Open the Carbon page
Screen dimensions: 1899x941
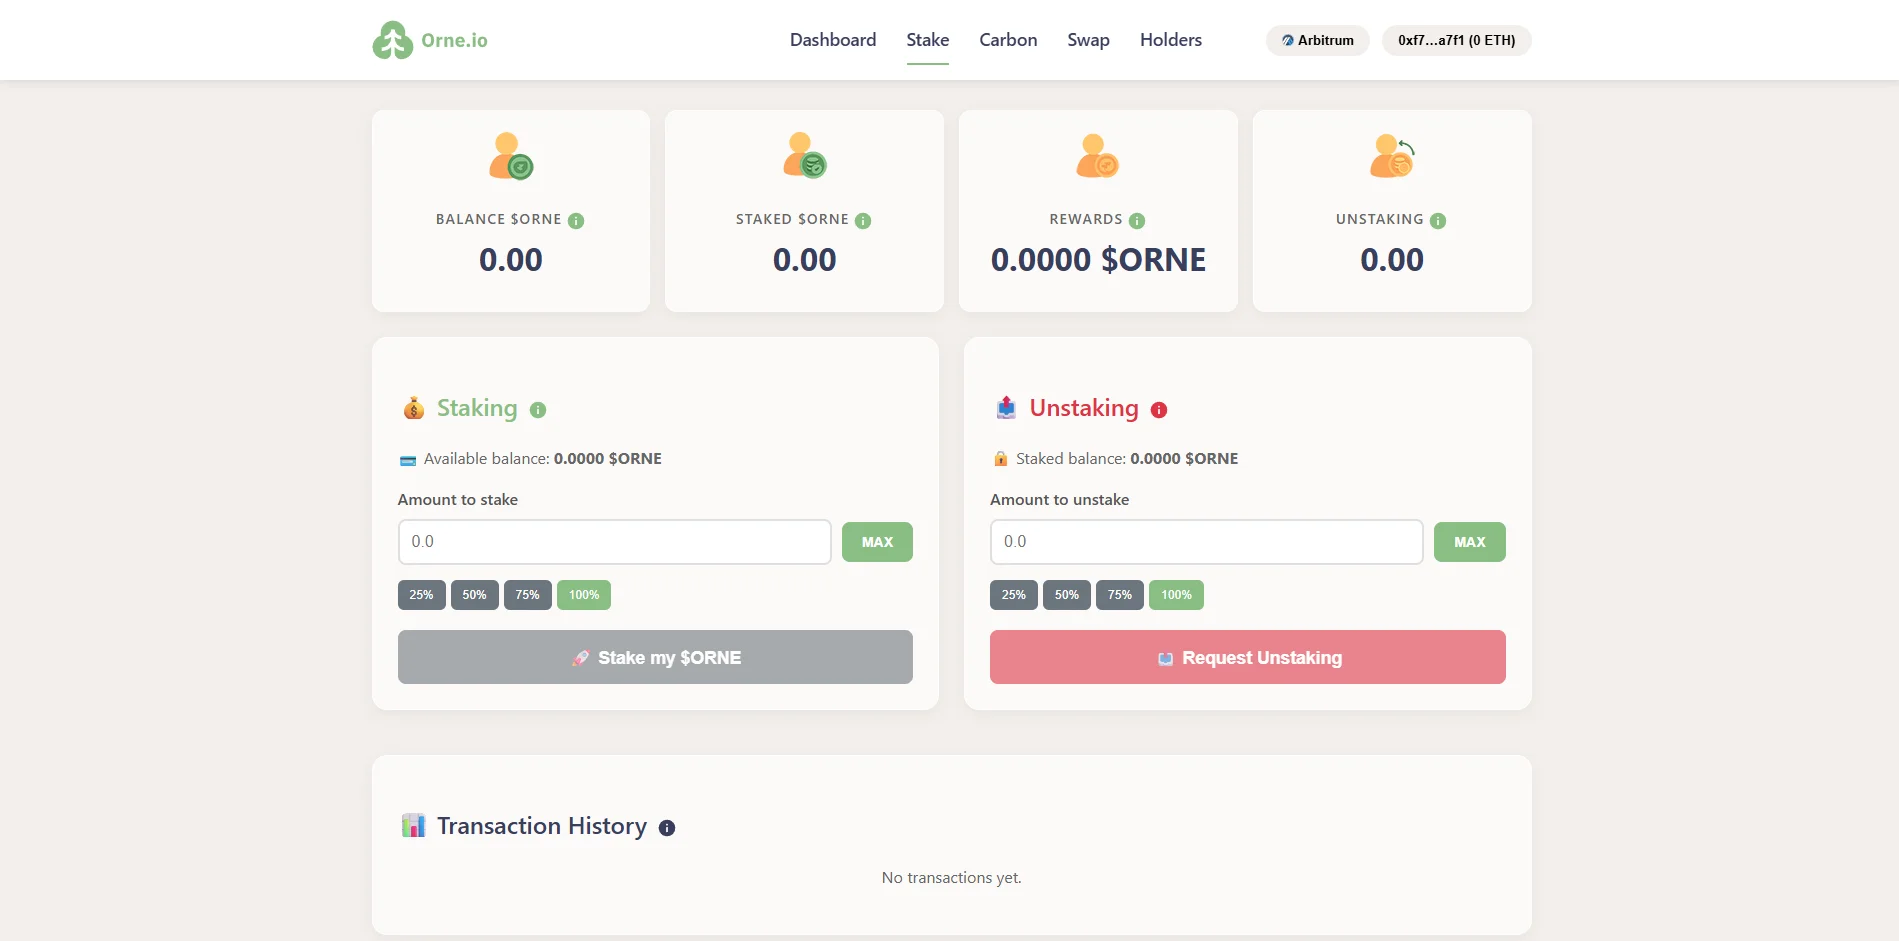click(1007, 40)
